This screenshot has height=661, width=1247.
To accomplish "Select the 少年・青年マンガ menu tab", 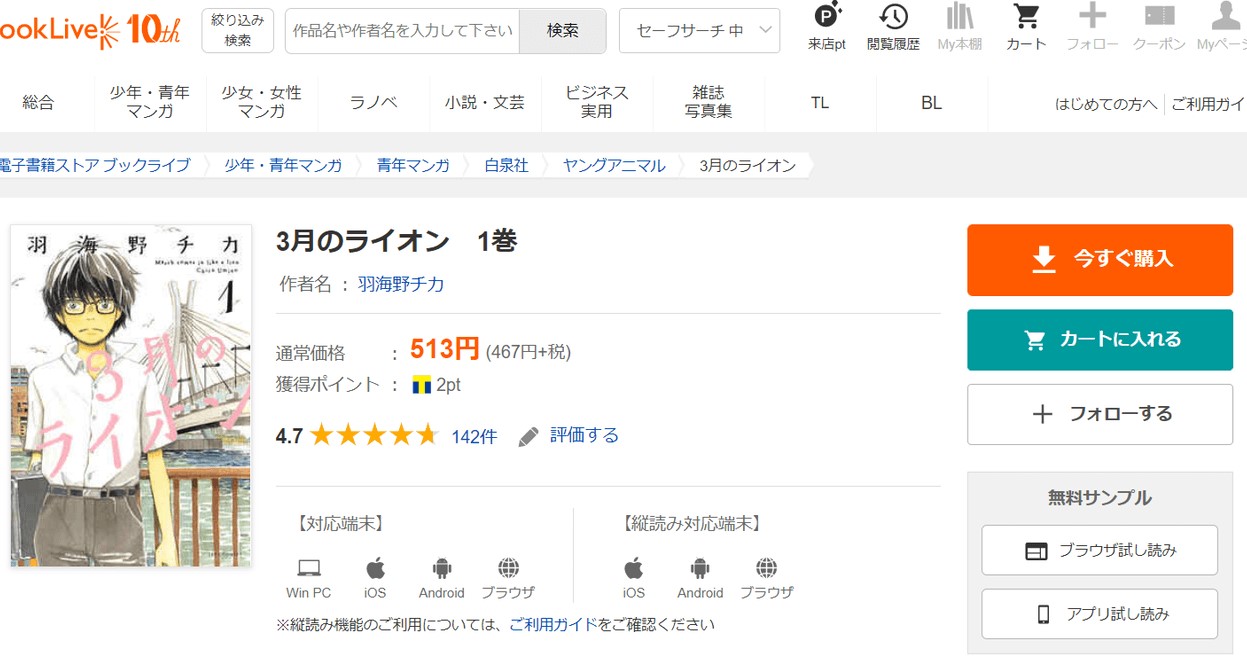I will [150, 102].
